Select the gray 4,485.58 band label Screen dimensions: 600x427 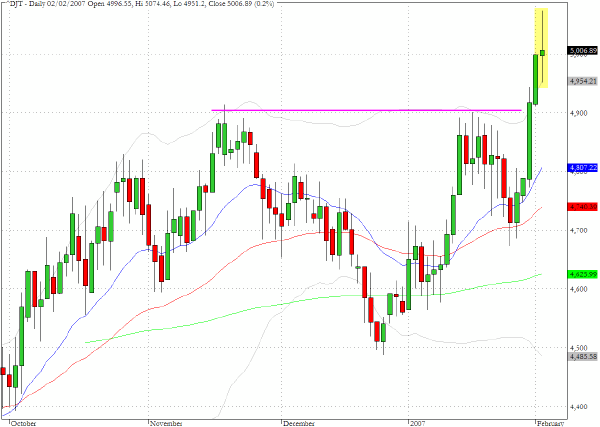[583, 357]
